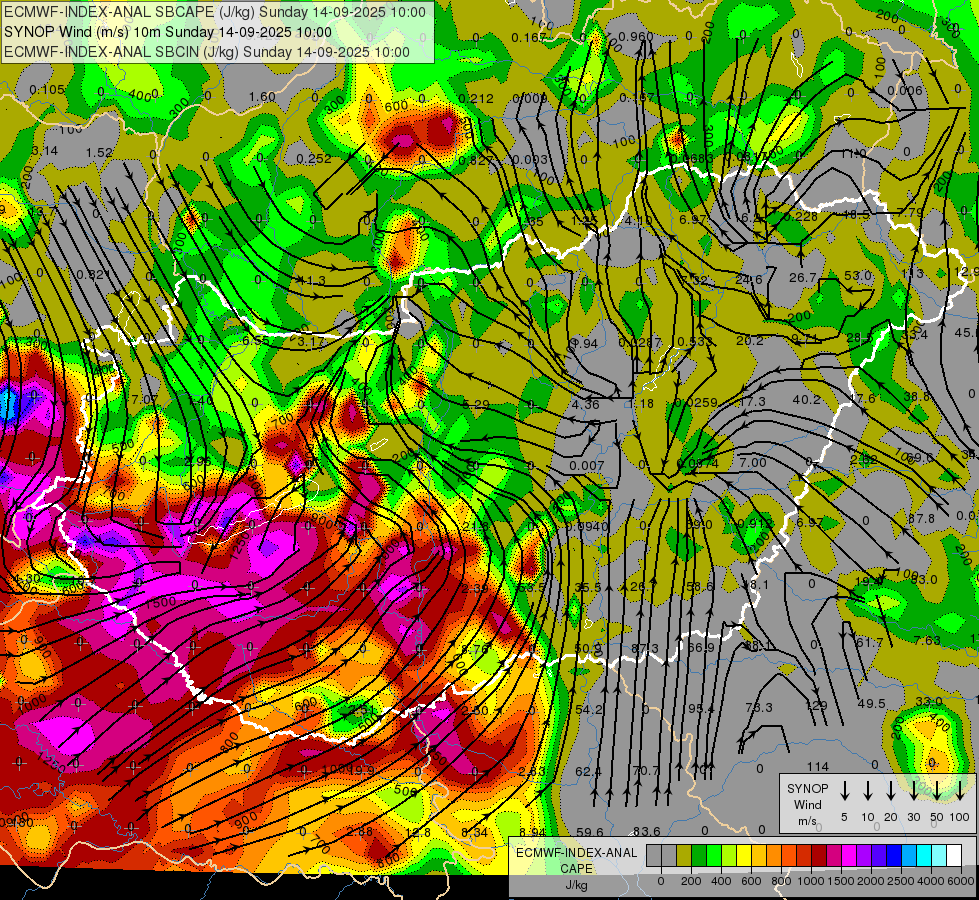The image size is (979, 900).
Task: Click the map value 12.8
Action: (x=418, y=832)
